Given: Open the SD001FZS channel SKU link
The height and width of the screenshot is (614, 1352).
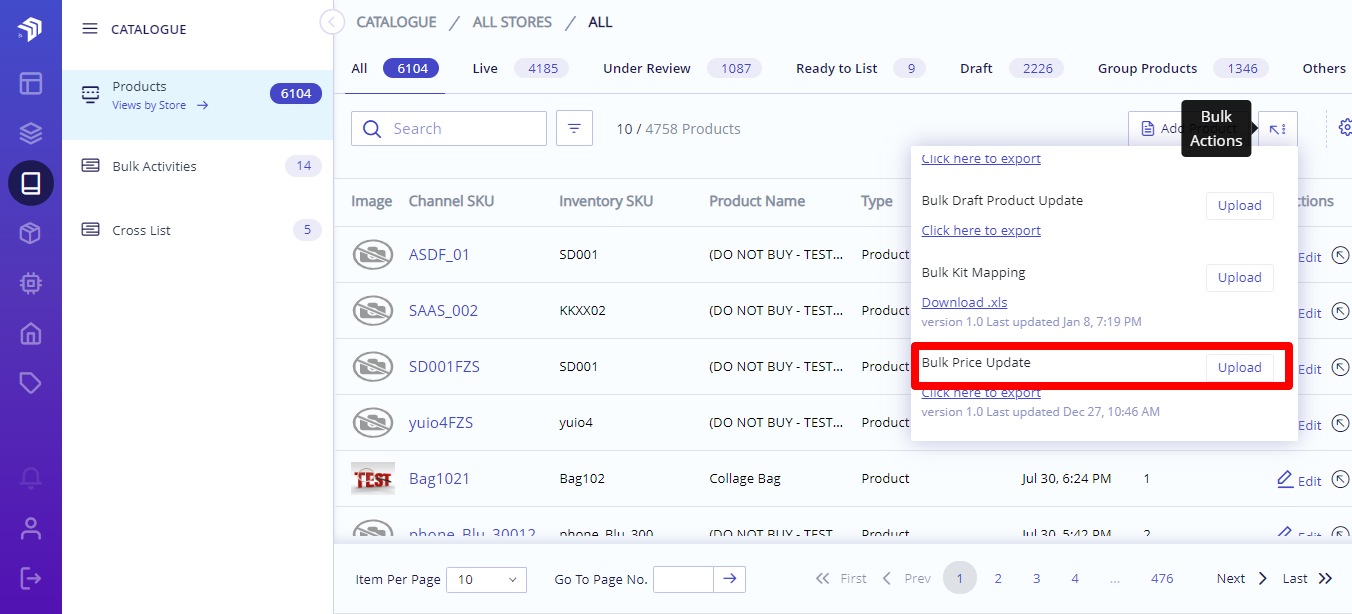Looking at the screenshot, I should tap(444, 366).
